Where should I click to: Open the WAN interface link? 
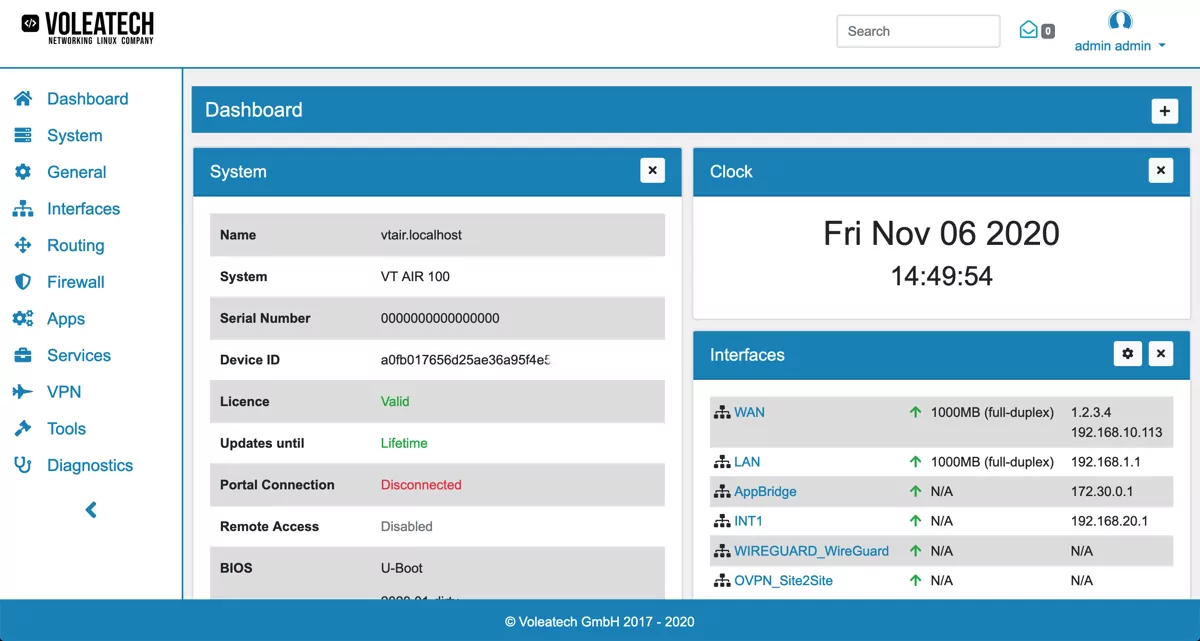749,412
